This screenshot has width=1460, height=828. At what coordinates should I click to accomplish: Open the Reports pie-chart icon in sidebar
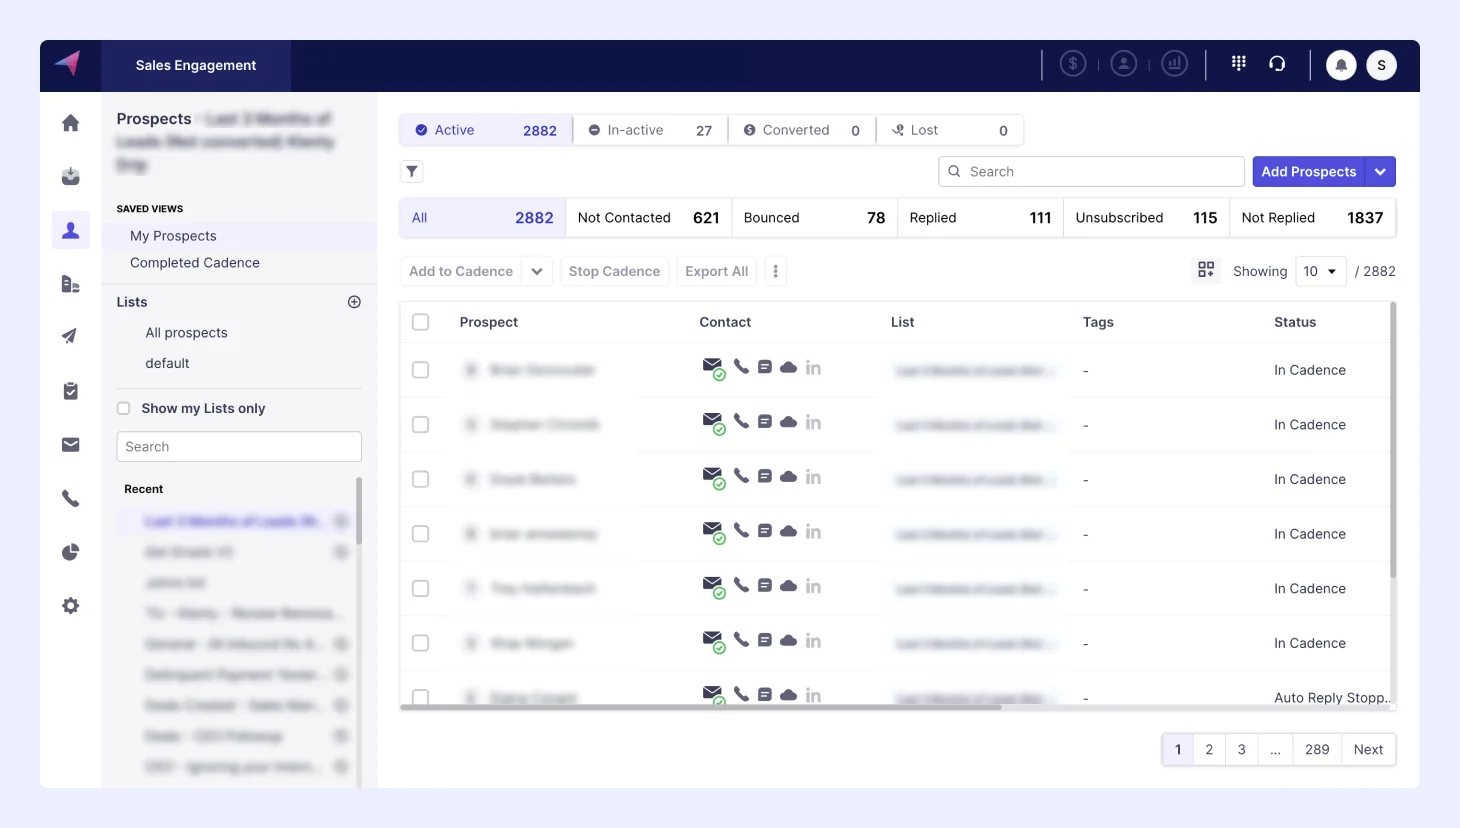(x=70, y=552)
